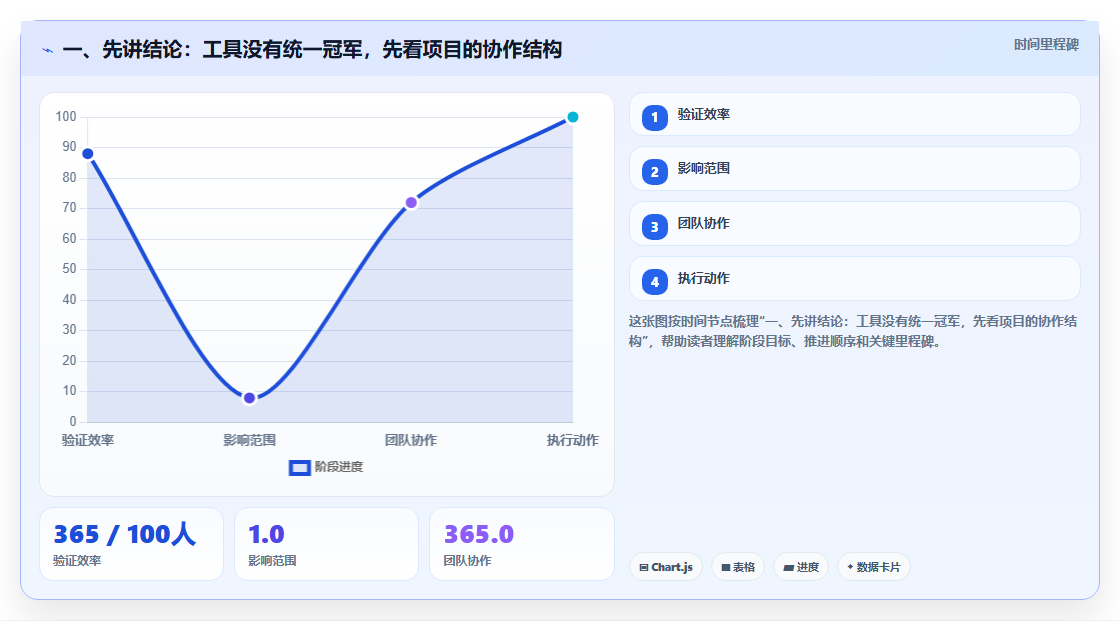The width and height of the screenshot is (1120, 621).
Task: Open the Chart.js tag
Action: click(x=666, y=567)
